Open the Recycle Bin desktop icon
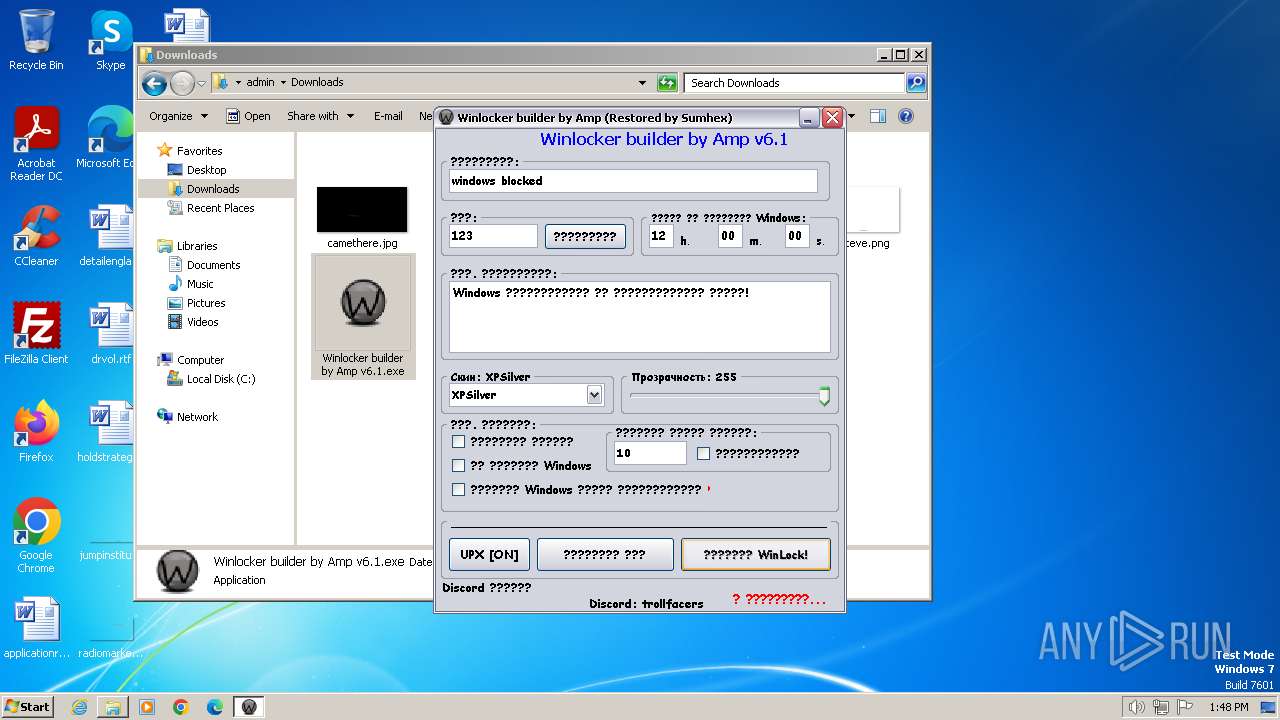This screenshot has height=720, width=1280. click(36, 40)
